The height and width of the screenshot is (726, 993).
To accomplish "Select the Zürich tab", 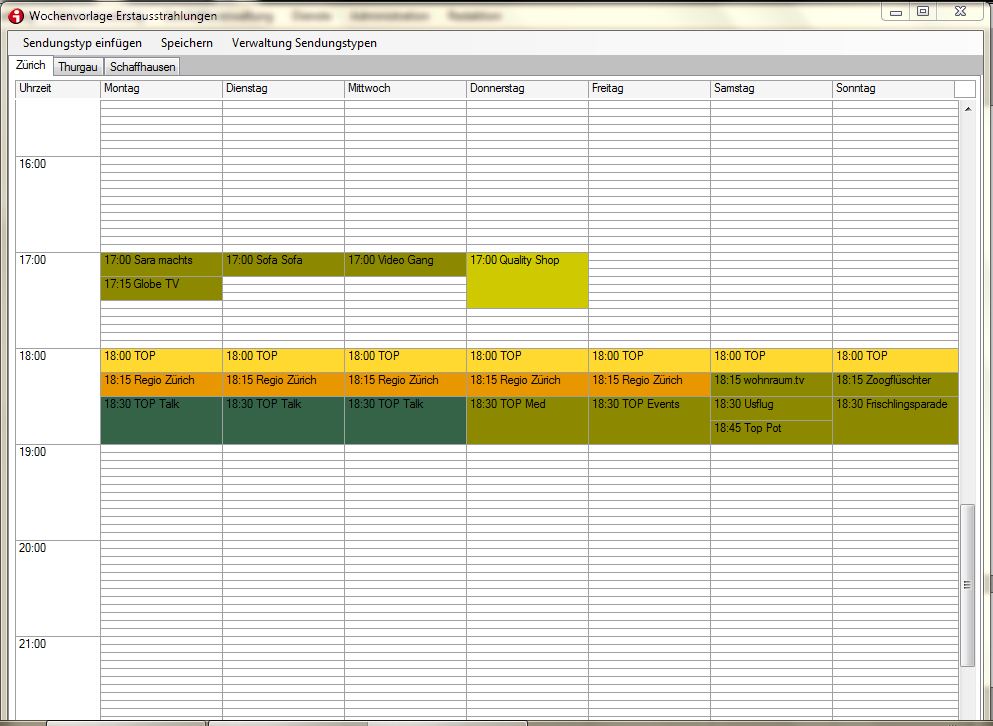I will pos(31,65).
